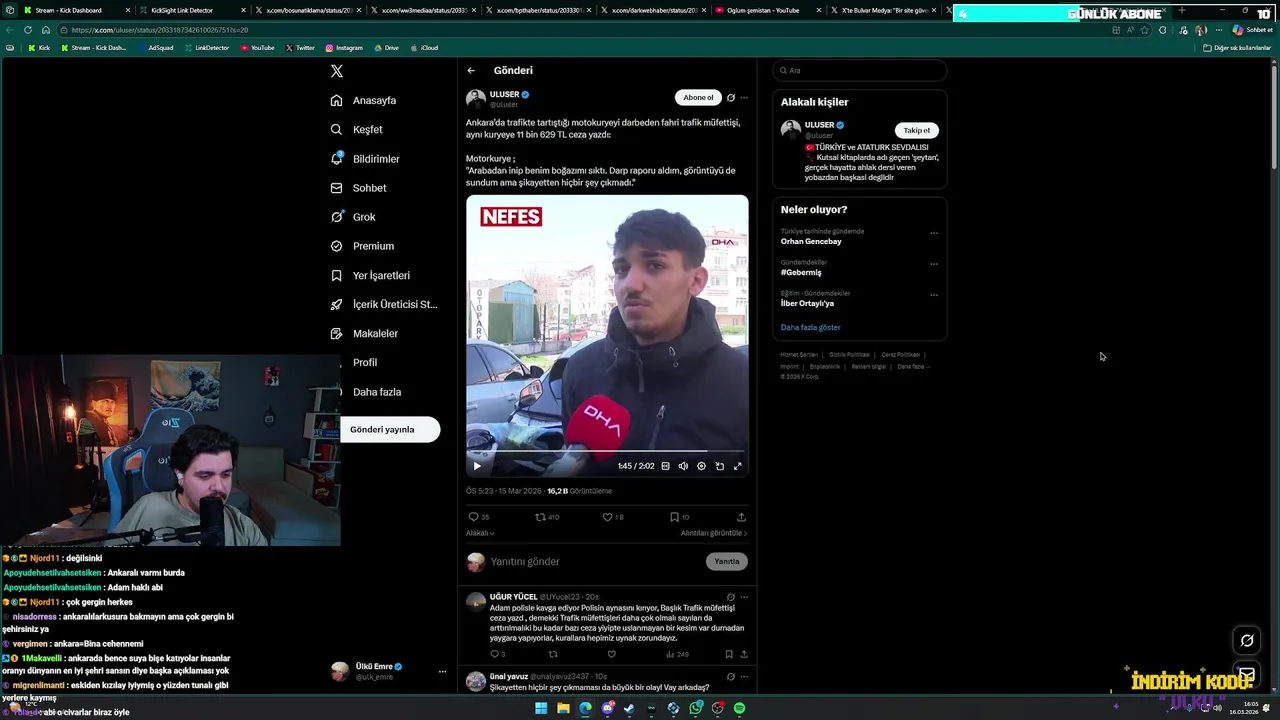This screenshot has height=720, width=1280.
Task: Share UĞUR YÜCEL's reply
Action: (743, 654)
